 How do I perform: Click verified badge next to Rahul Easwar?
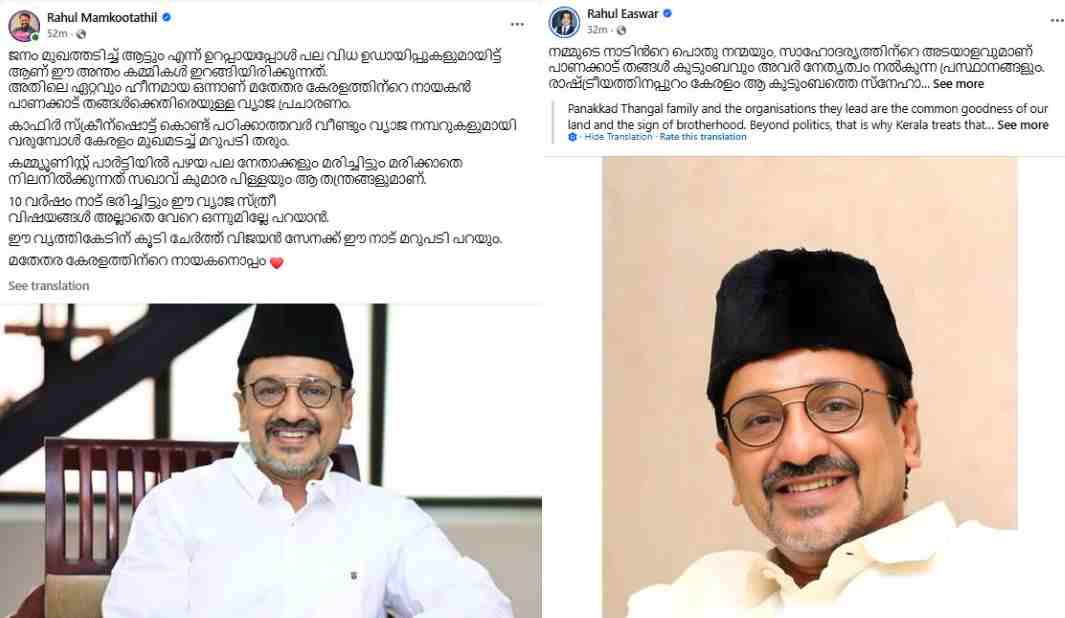(668, 14)
